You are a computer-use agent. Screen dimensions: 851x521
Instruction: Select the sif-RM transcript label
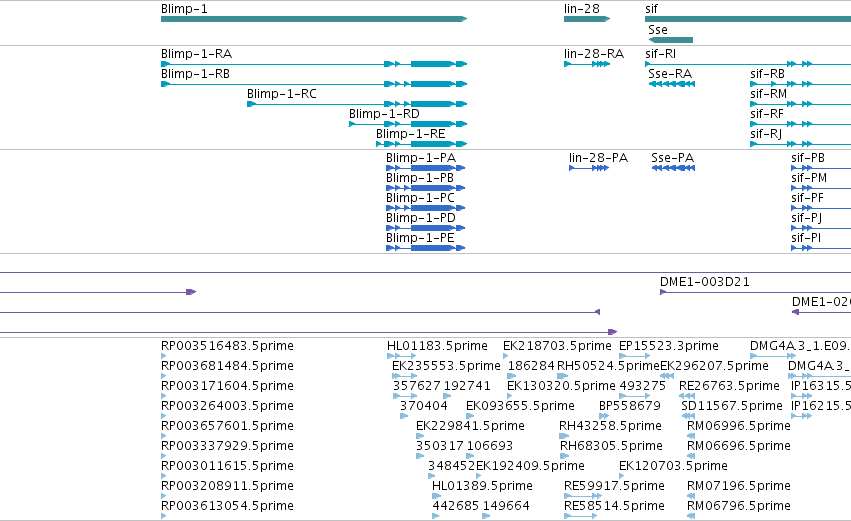point(769,94)
